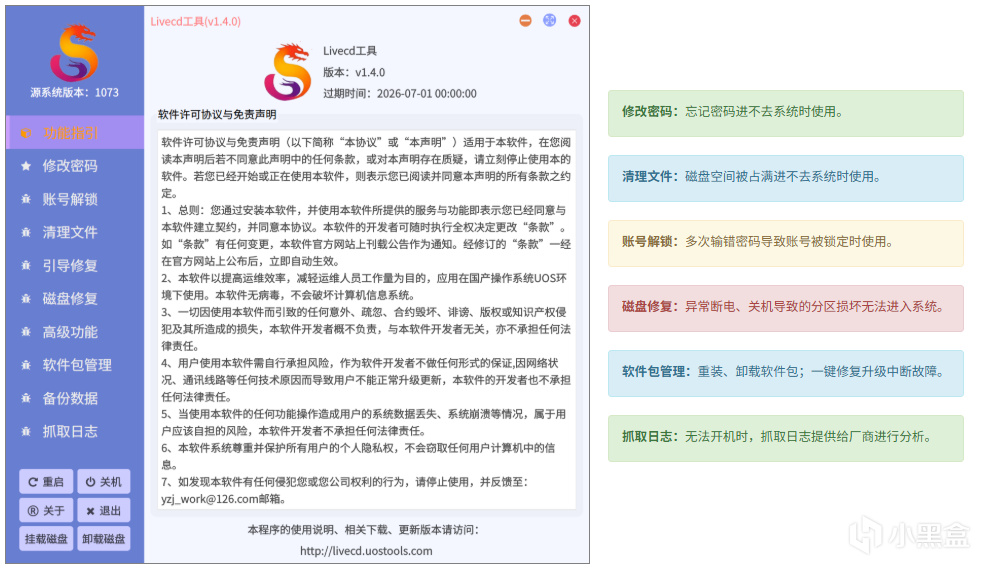The image size is (999, 569).
Task: Open 备份数据 in the sidebar
Action: (75, 398)
